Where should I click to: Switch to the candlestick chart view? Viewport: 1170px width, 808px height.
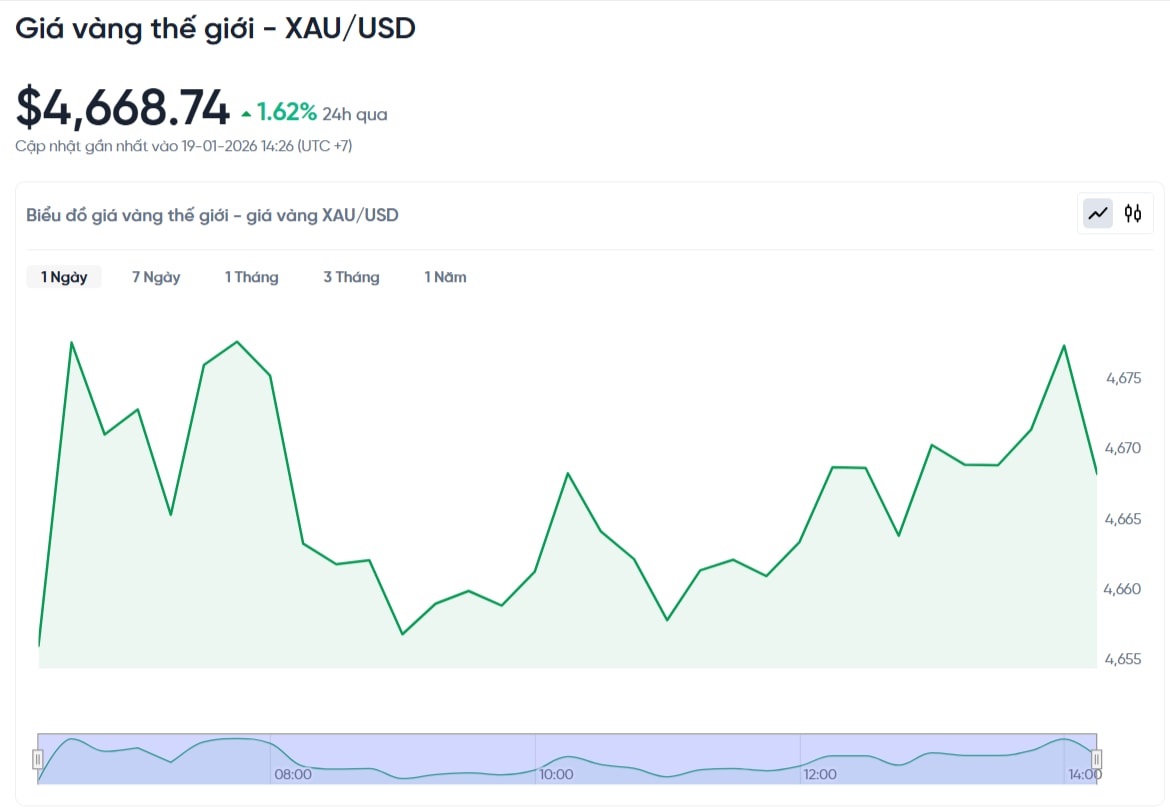click(x=1133, y=213)
